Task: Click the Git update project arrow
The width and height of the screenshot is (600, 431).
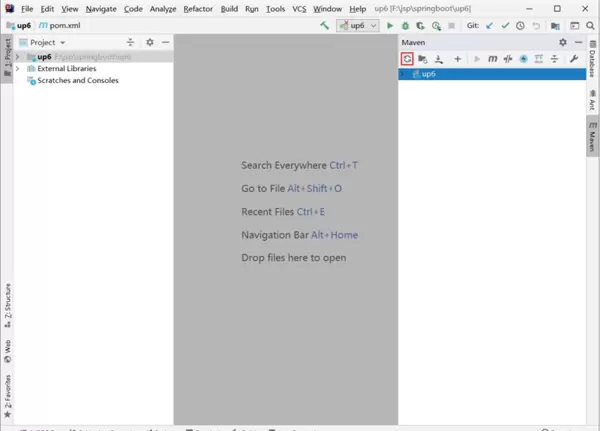Action: click(x=490, y=25)
